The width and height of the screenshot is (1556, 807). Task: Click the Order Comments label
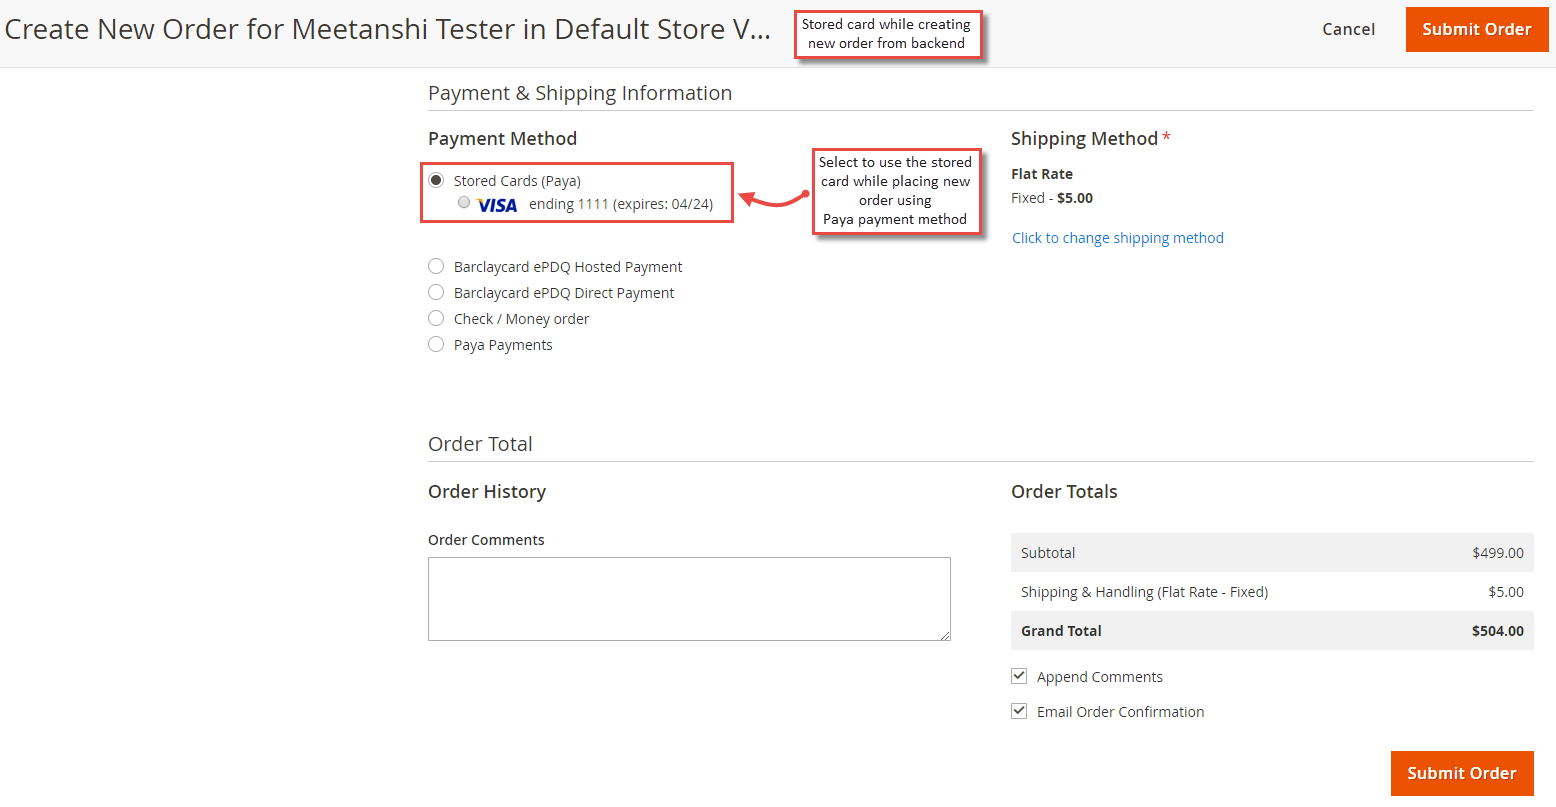[486, 540]
